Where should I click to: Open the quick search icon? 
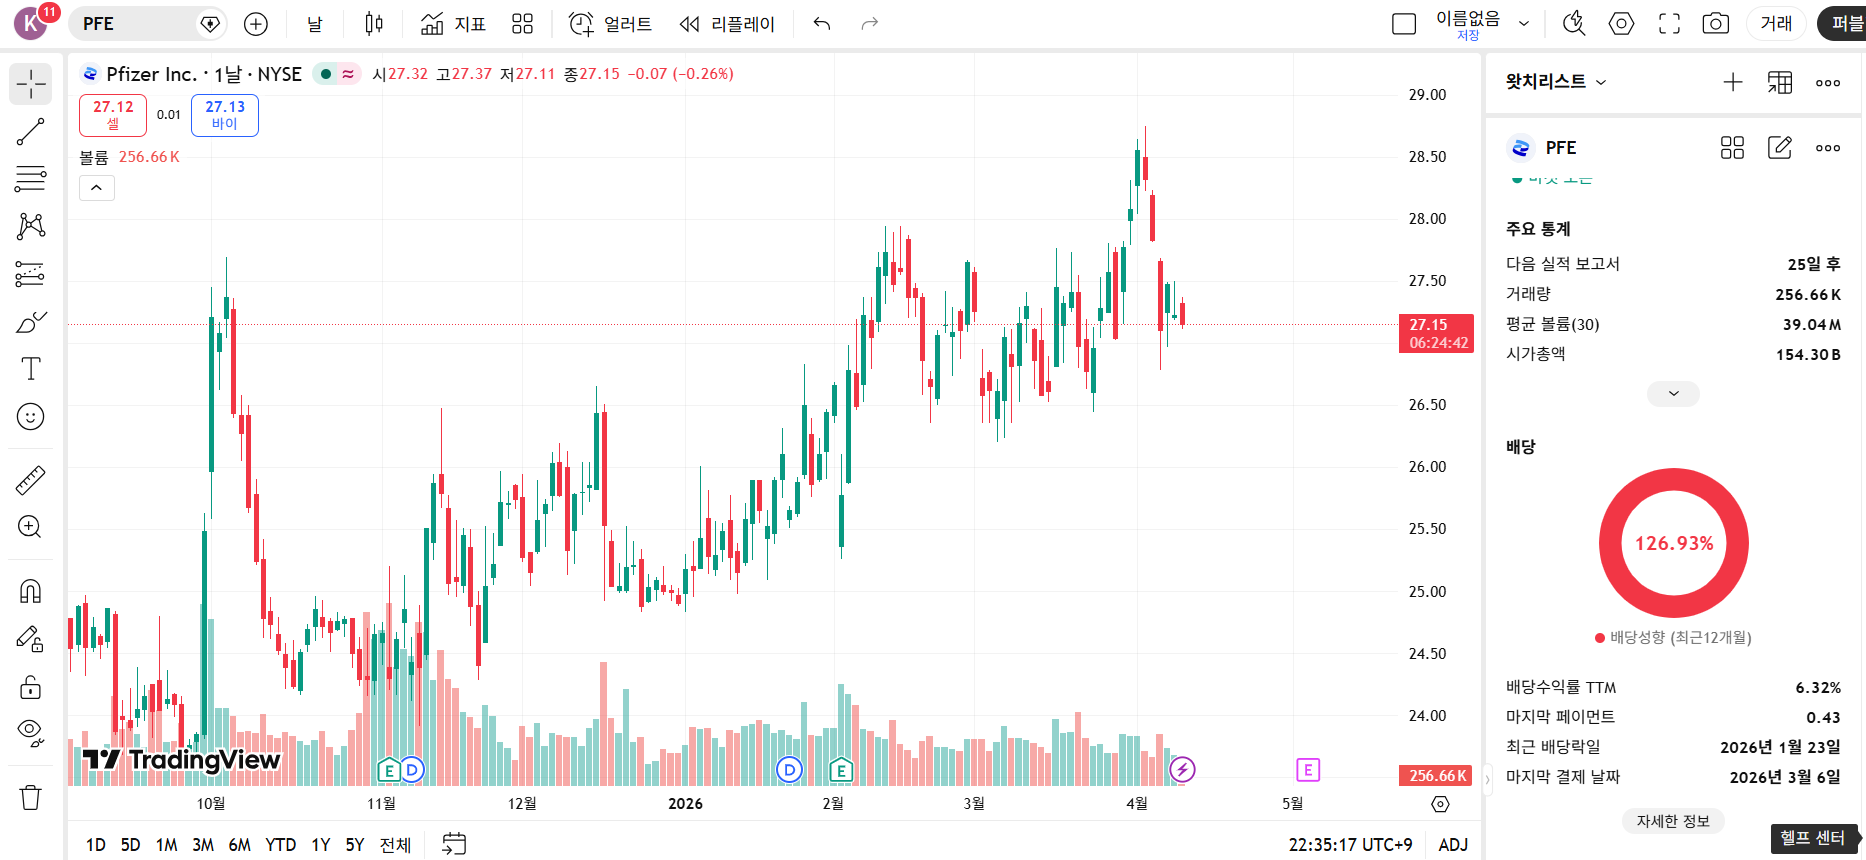(x=1574, y=24)
